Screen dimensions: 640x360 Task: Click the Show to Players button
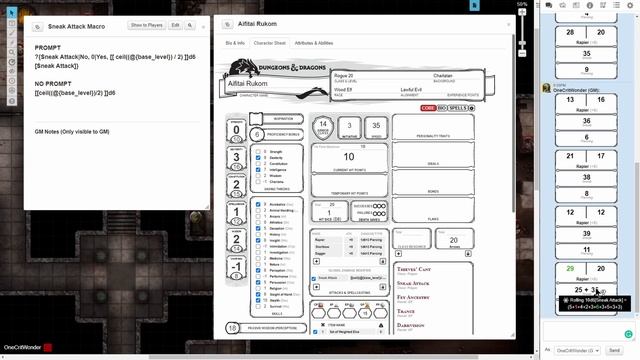tap(147, 25)
